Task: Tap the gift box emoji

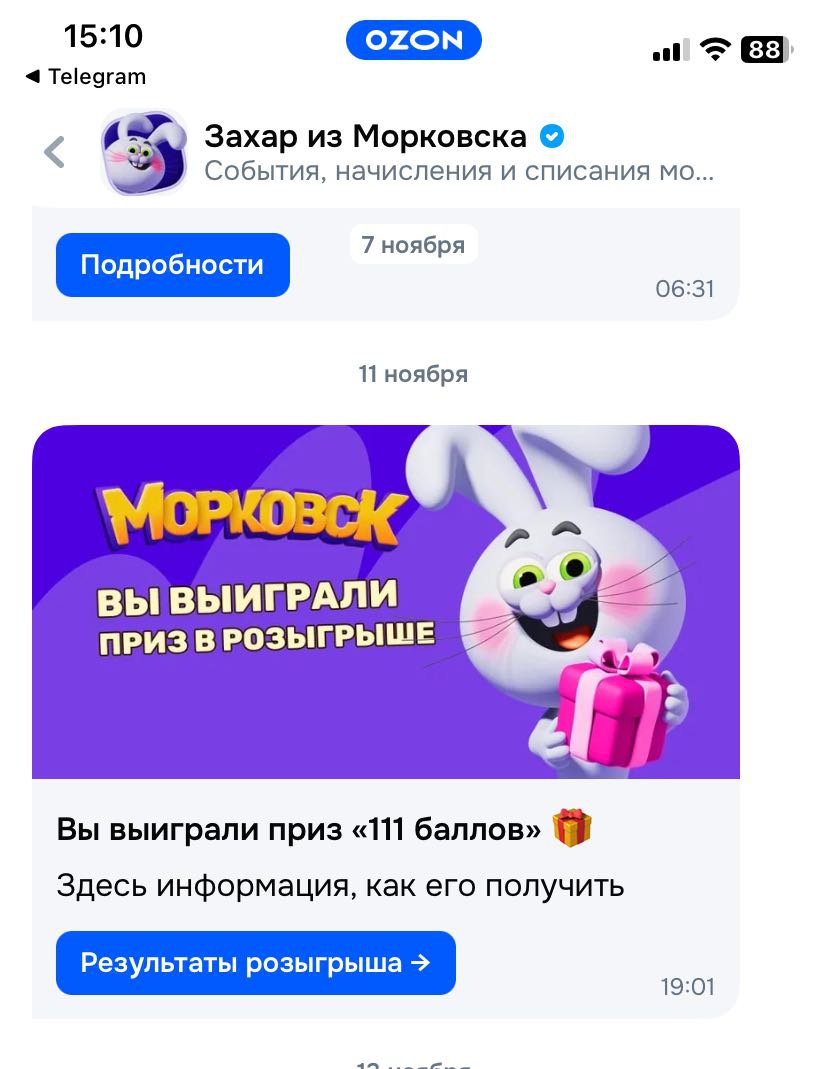Action: (571, 828)
